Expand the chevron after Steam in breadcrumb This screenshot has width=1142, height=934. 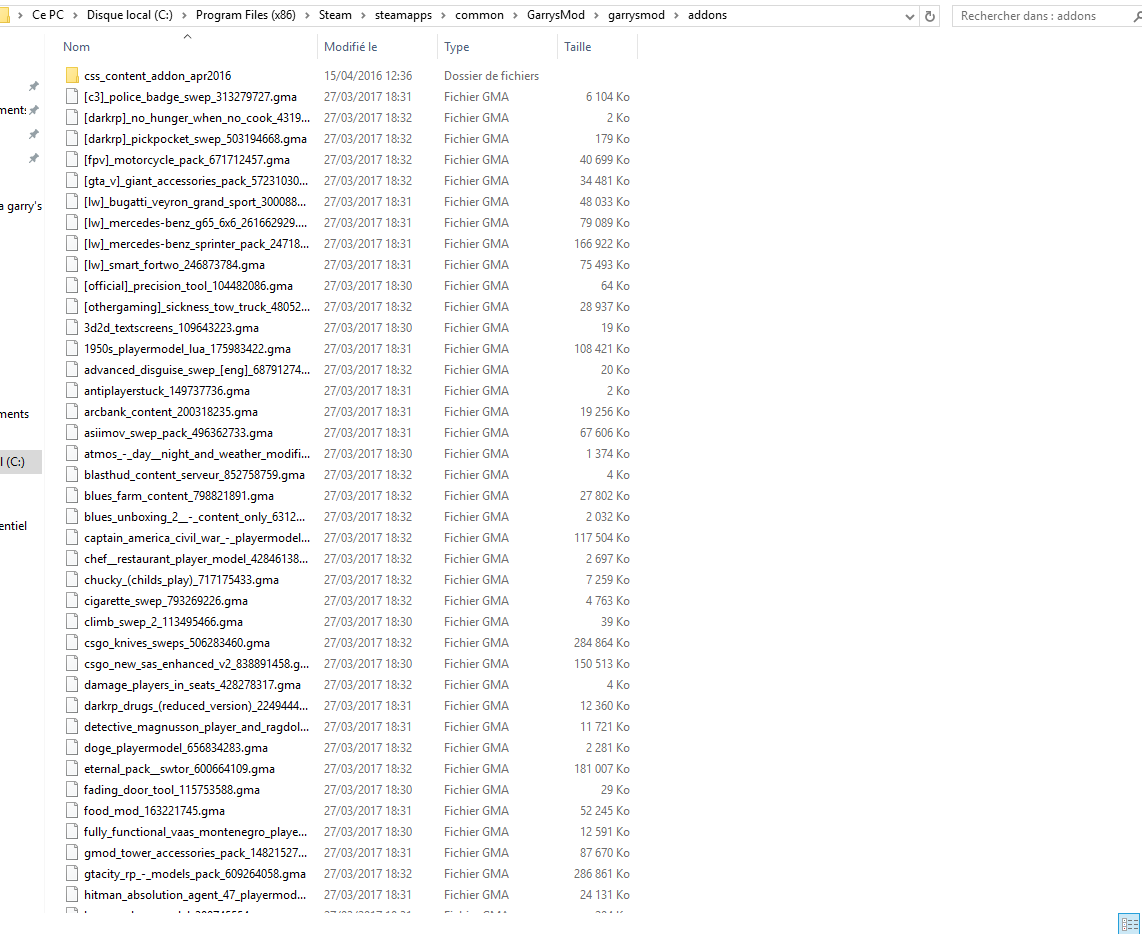[363, 15]
